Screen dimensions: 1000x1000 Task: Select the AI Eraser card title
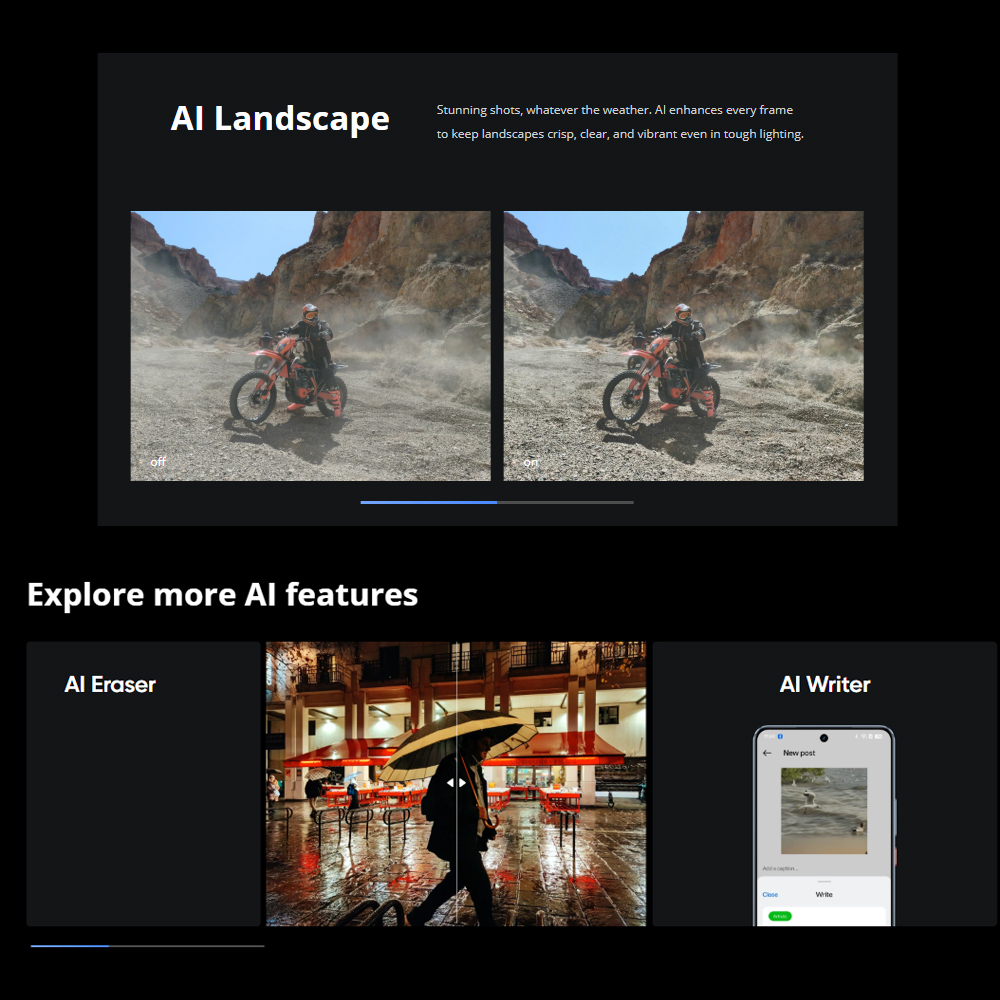click(x=110, y=684)
